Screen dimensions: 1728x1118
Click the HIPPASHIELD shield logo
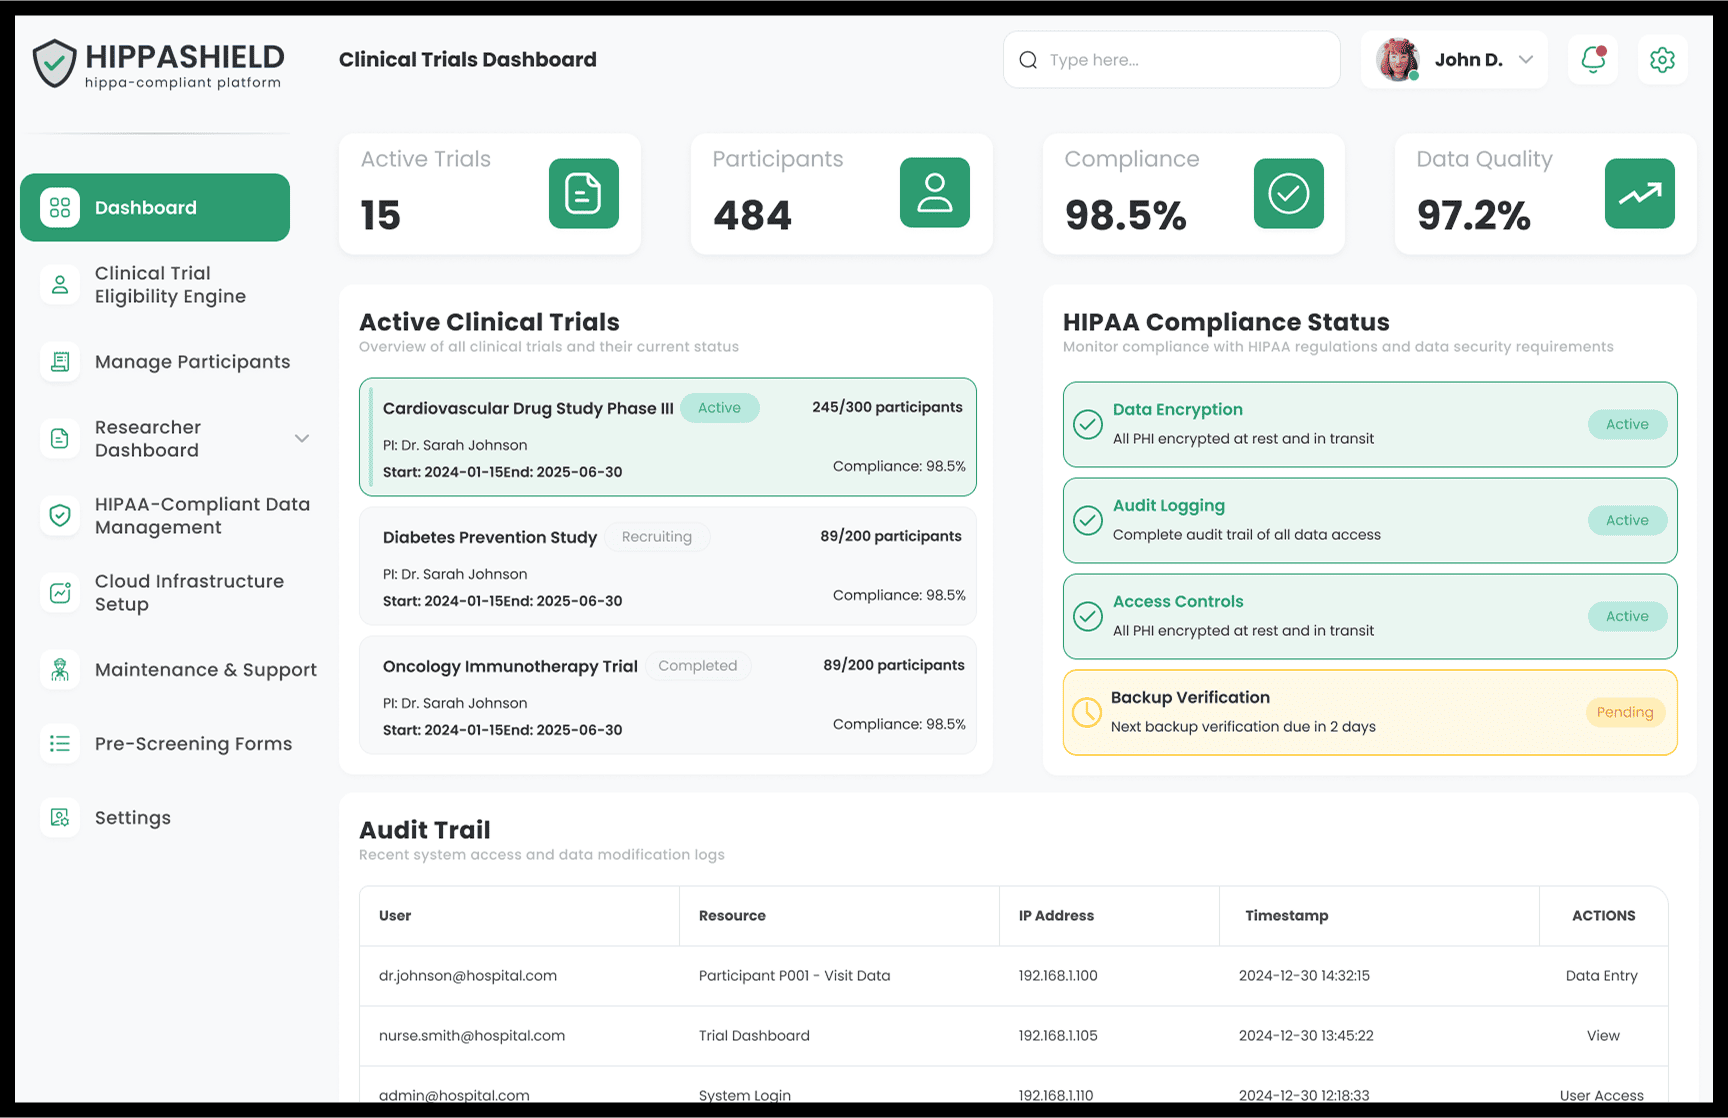[54, 64]
